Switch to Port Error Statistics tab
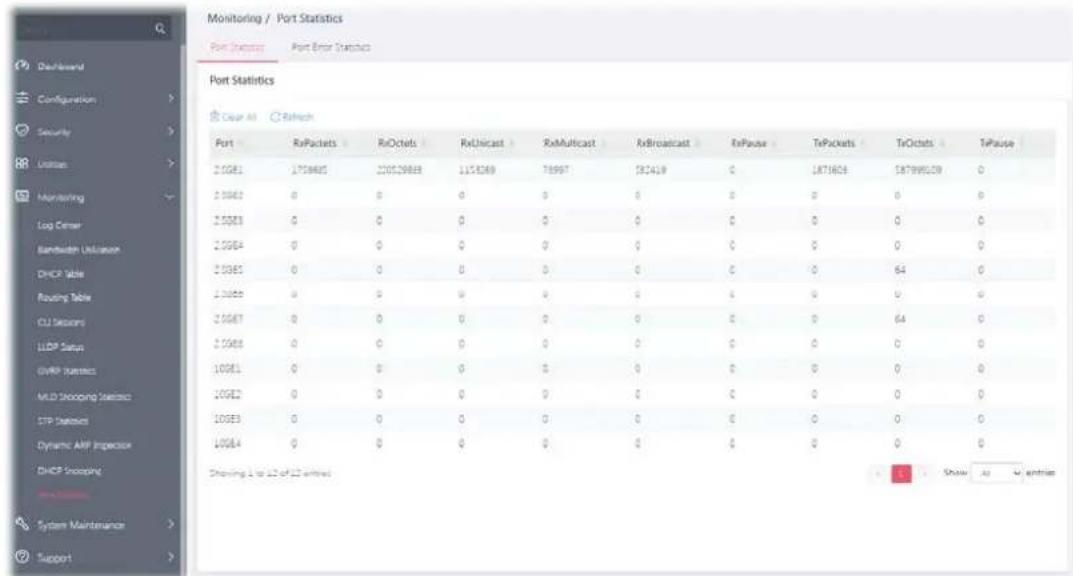 pyautogui.click(x=331, y=47)
